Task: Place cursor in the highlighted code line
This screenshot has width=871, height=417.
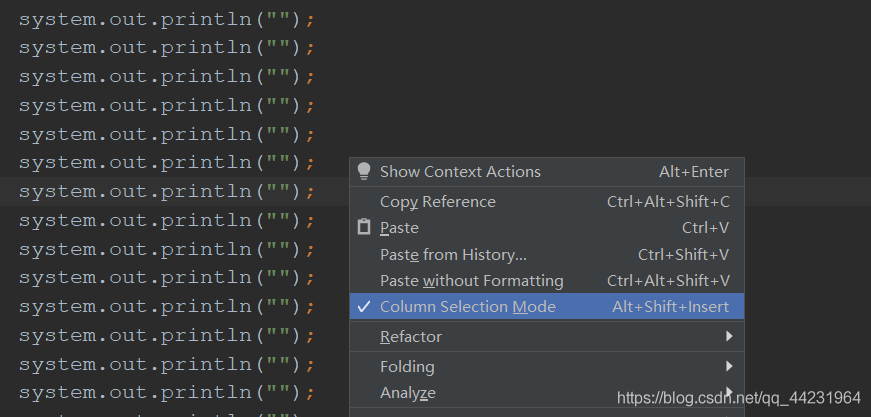Action: [167, 192]
